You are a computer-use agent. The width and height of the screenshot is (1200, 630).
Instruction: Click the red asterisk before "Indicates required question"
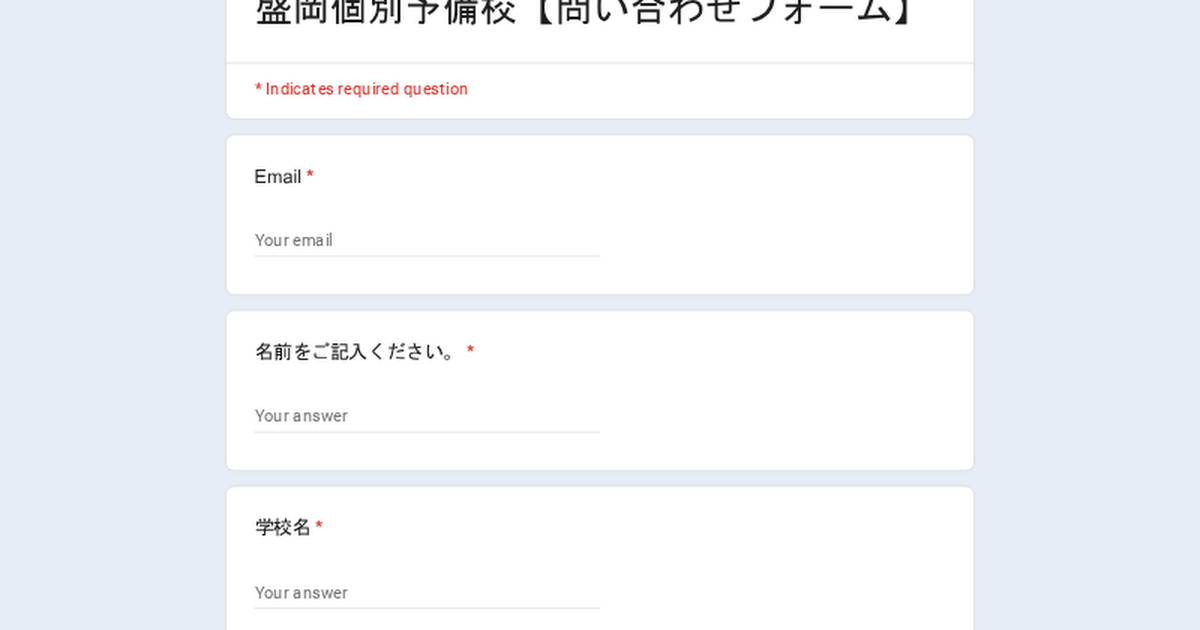tap(258, 89)
